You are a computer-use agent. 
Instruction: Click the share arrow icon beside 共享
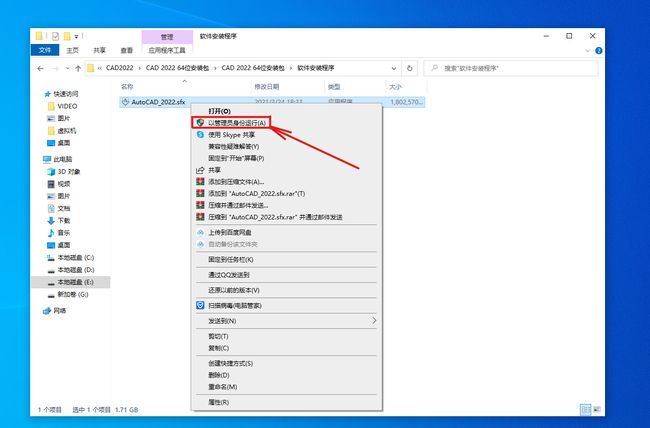(x=200, y=170)
